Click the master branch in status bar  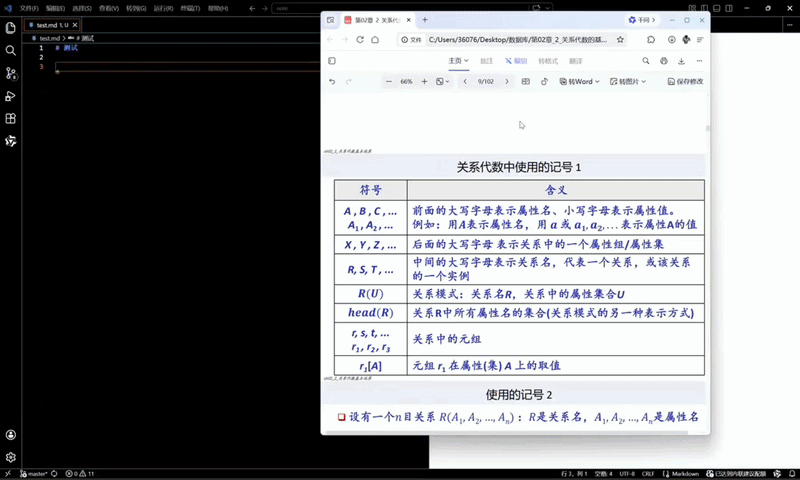coord(34,473)
